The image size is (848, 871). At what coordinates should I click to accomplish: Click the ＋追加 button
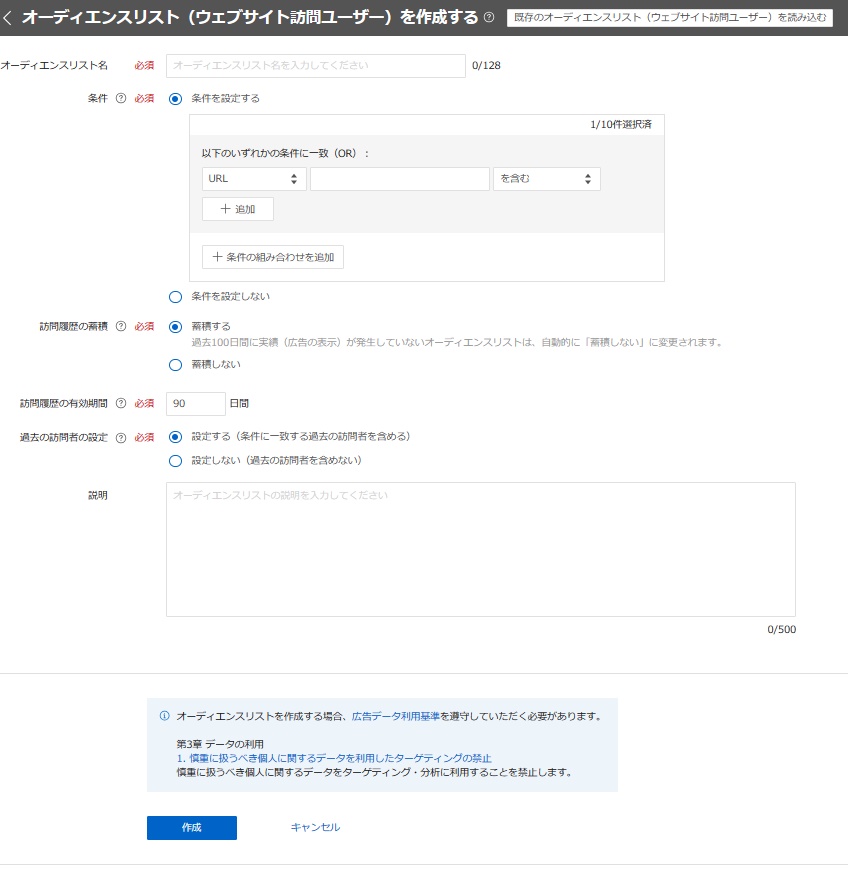pos(238,209)
